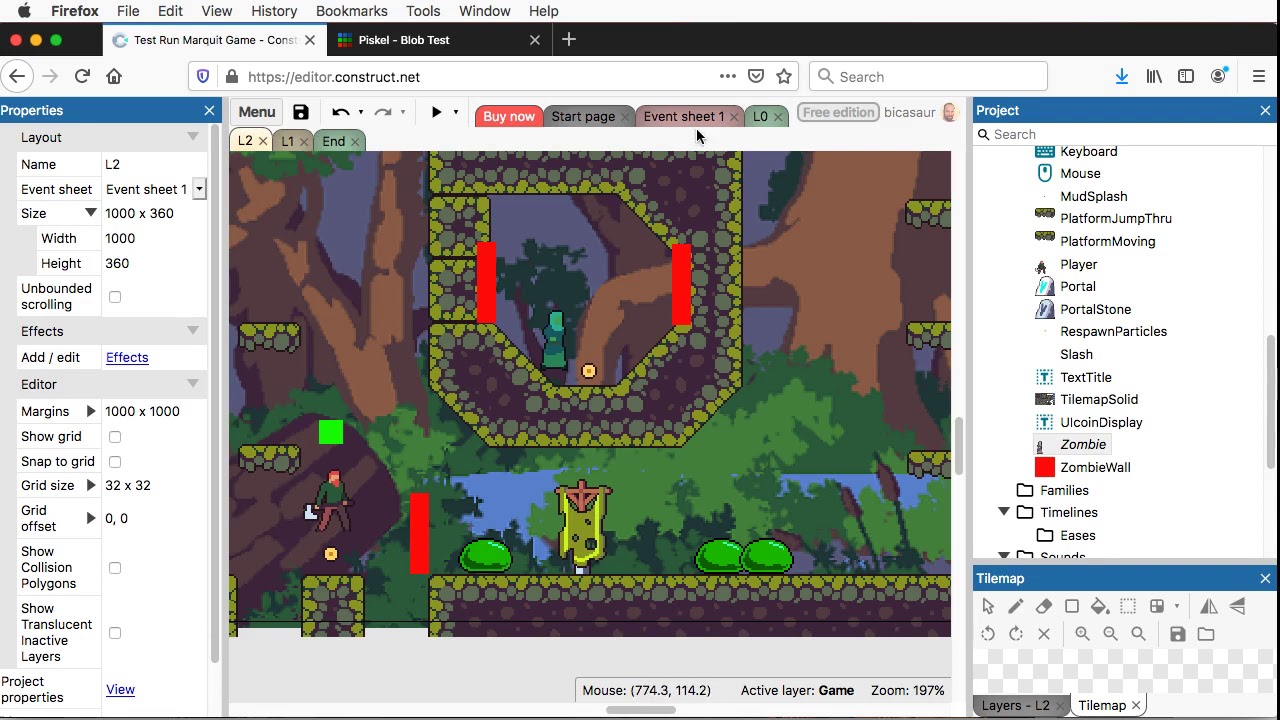Open the Construct Menu button

click(257, 112)
